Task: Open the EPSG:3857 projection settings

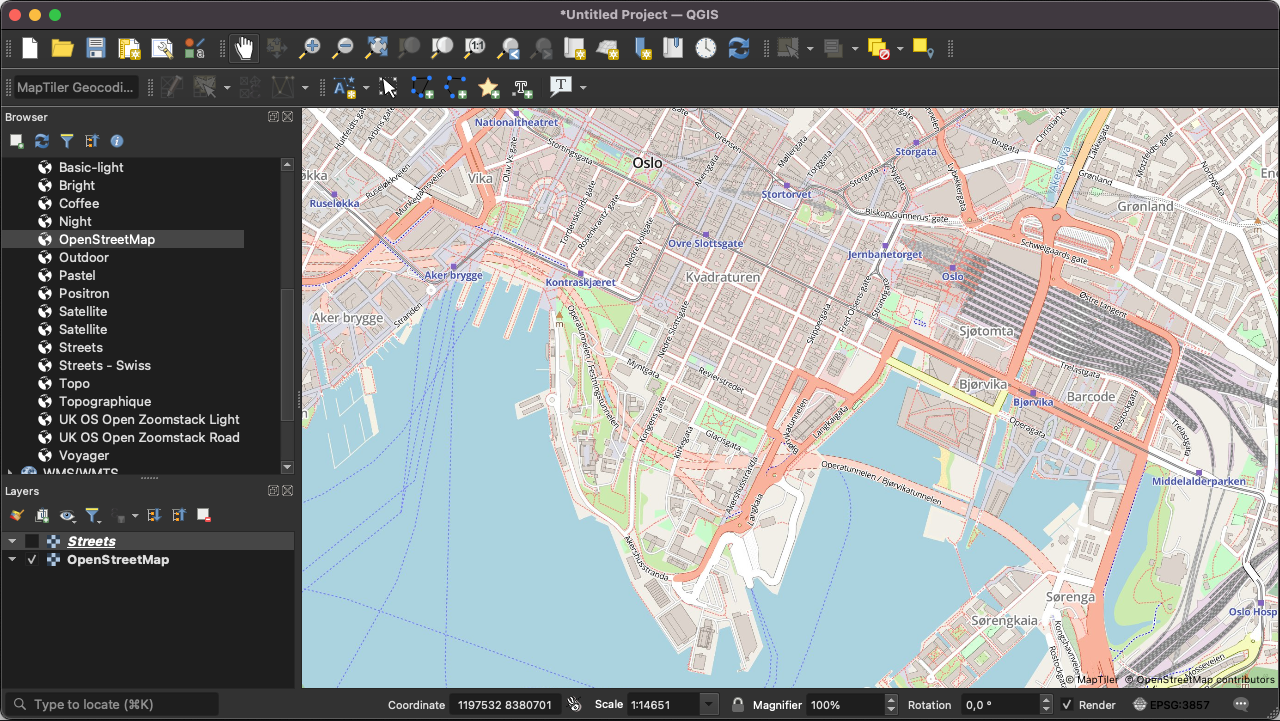Action: [x=1171, y=705]
